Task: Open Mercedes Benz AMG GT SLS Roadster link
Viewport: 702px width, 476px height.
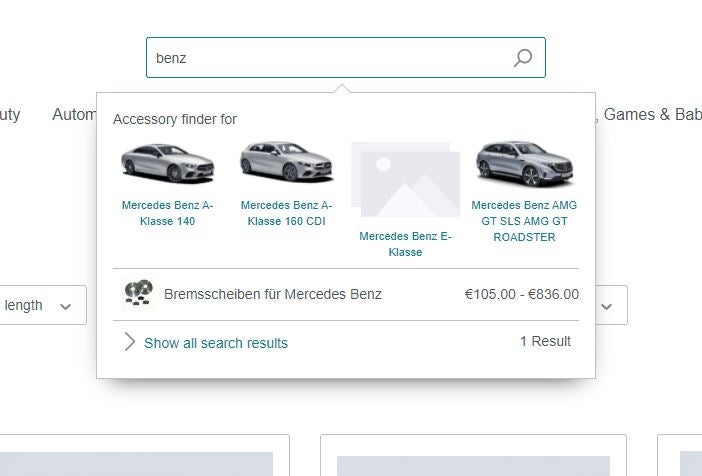Action: coord(524,221)
